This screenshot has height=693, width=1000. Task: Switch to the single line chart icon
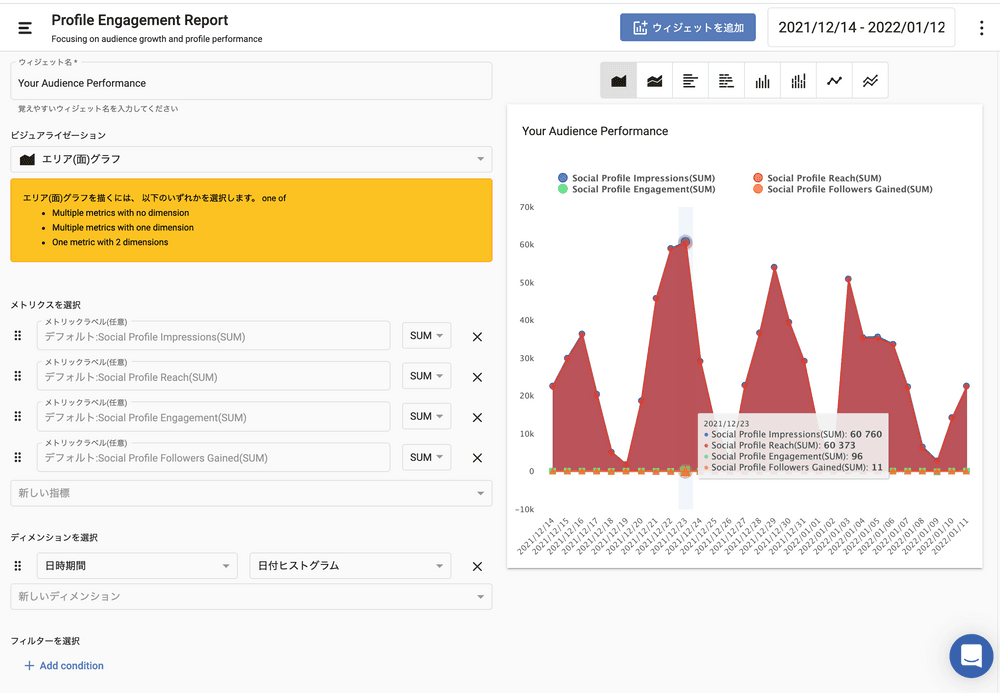(834, 81)
